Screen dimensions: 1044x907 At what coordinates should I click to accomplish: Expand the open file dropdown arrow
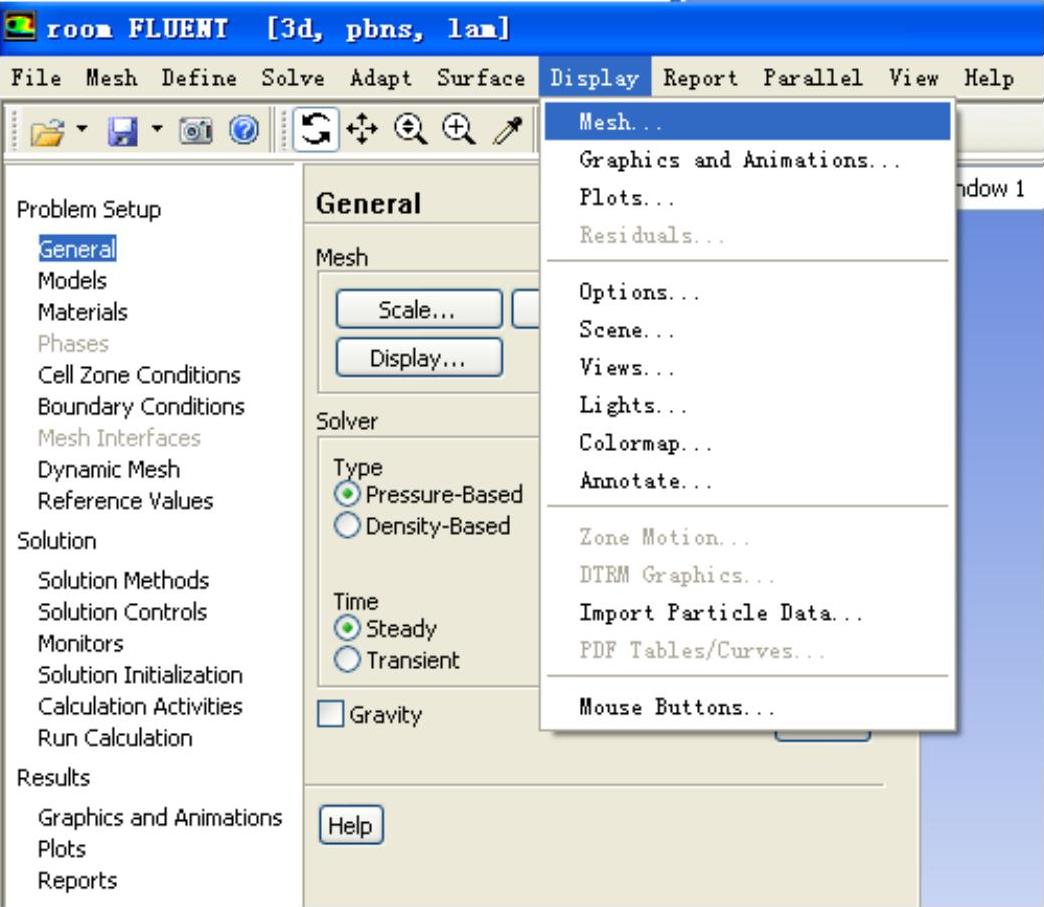coord(83,127)
